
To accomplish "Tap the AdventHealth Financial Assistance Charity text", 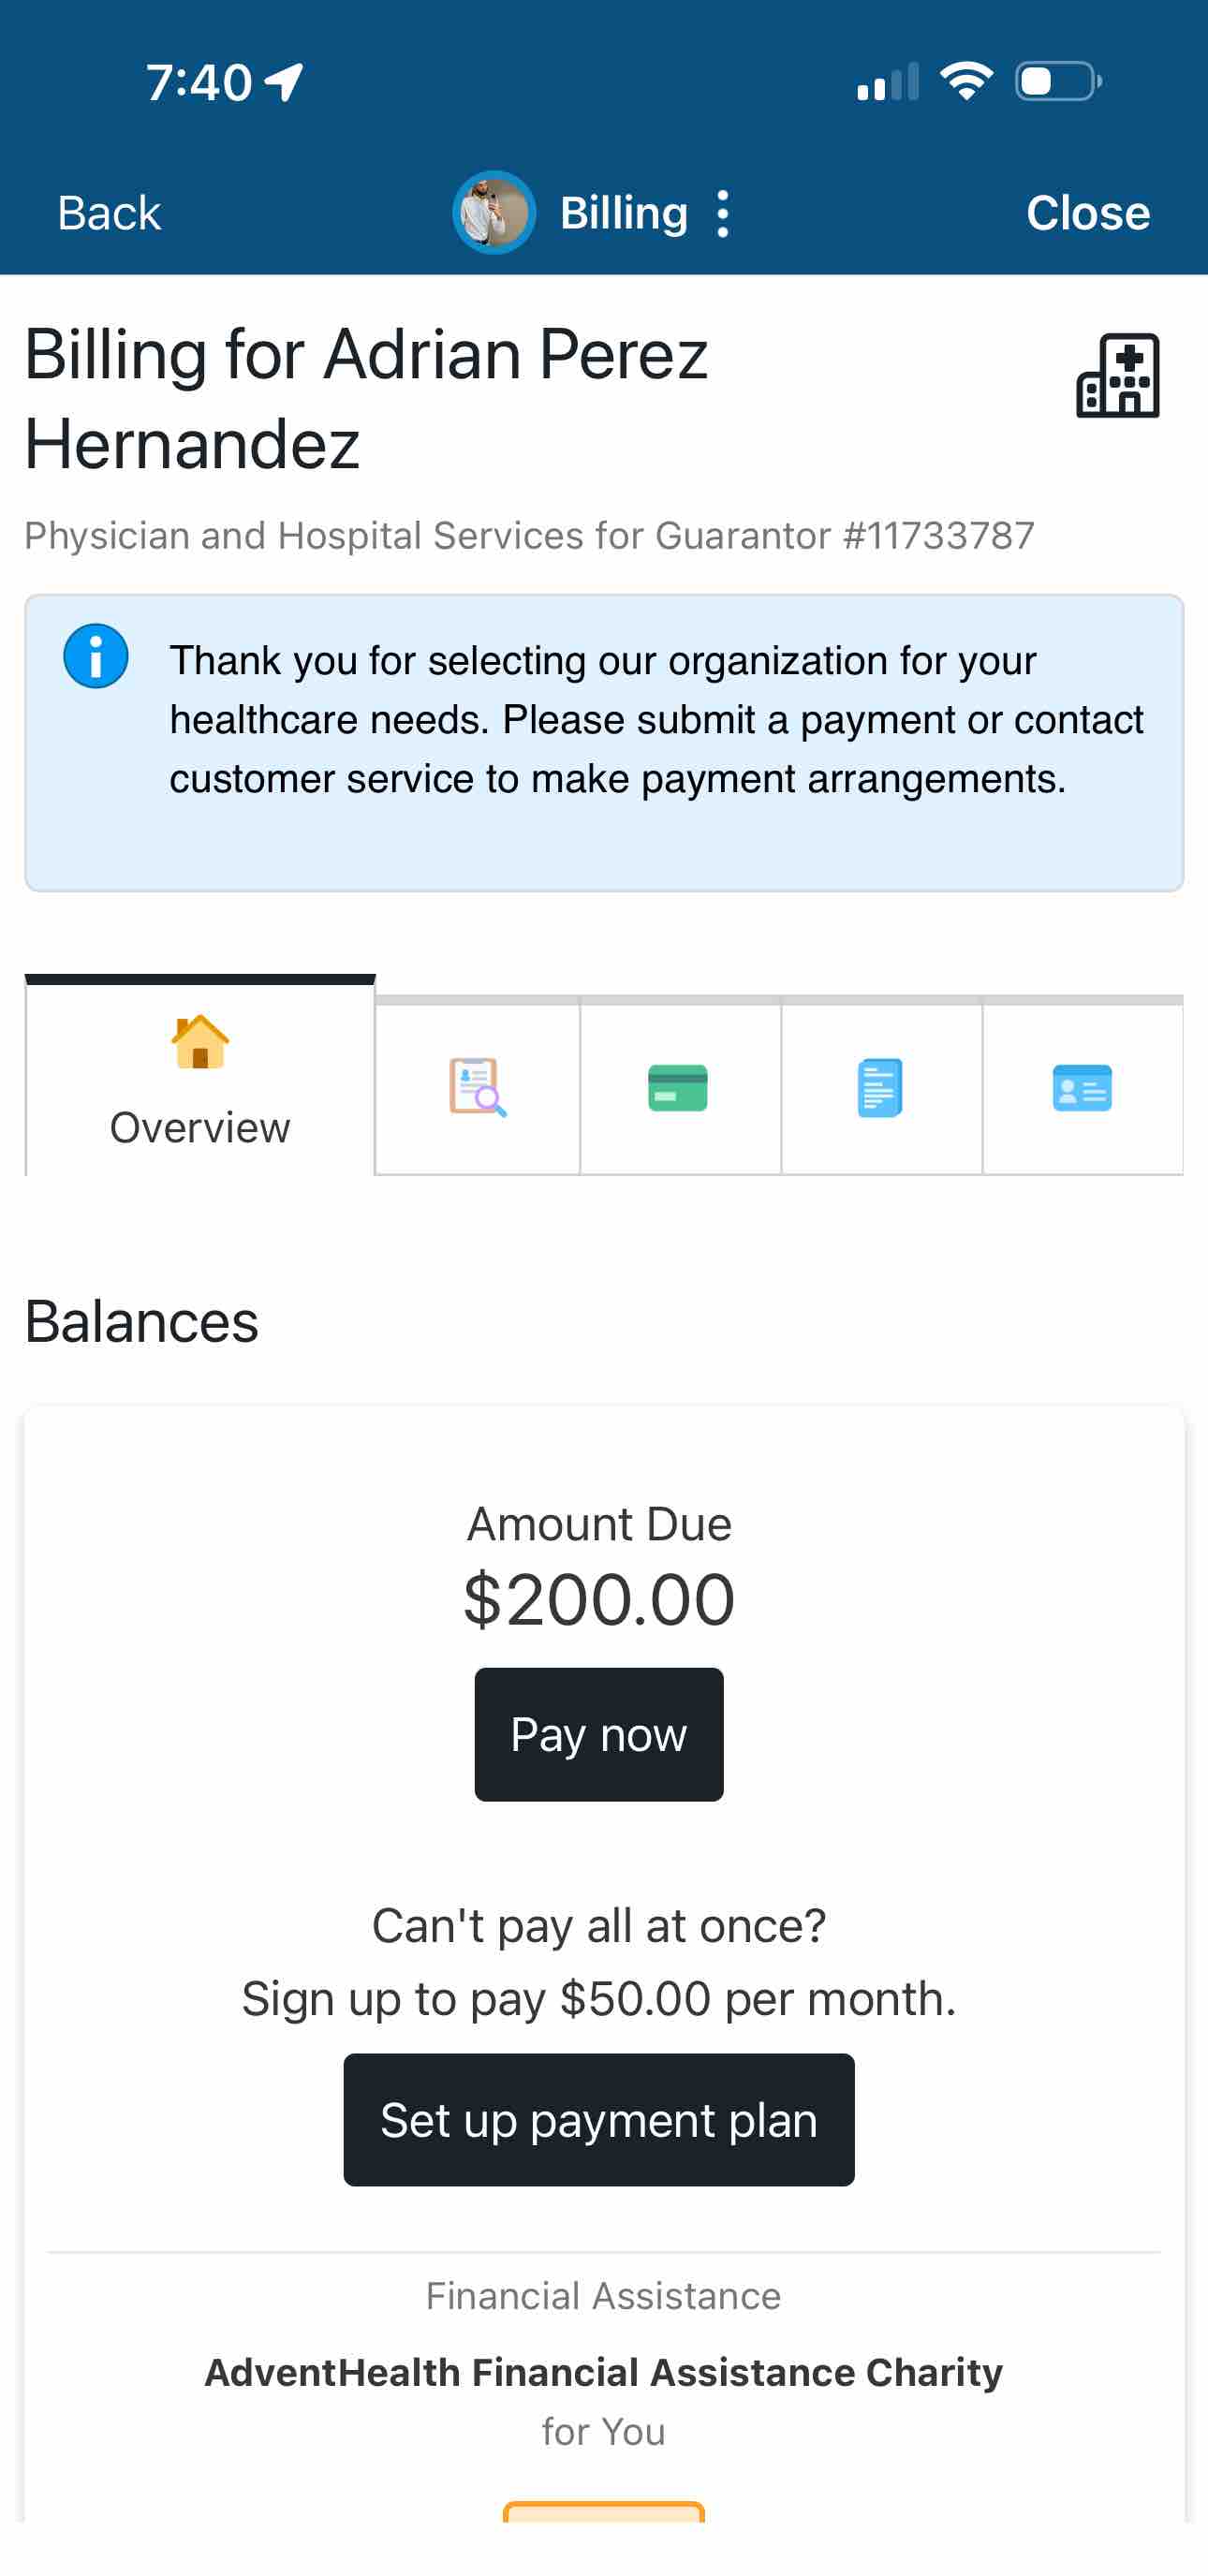I will (x=604, y=2372).
